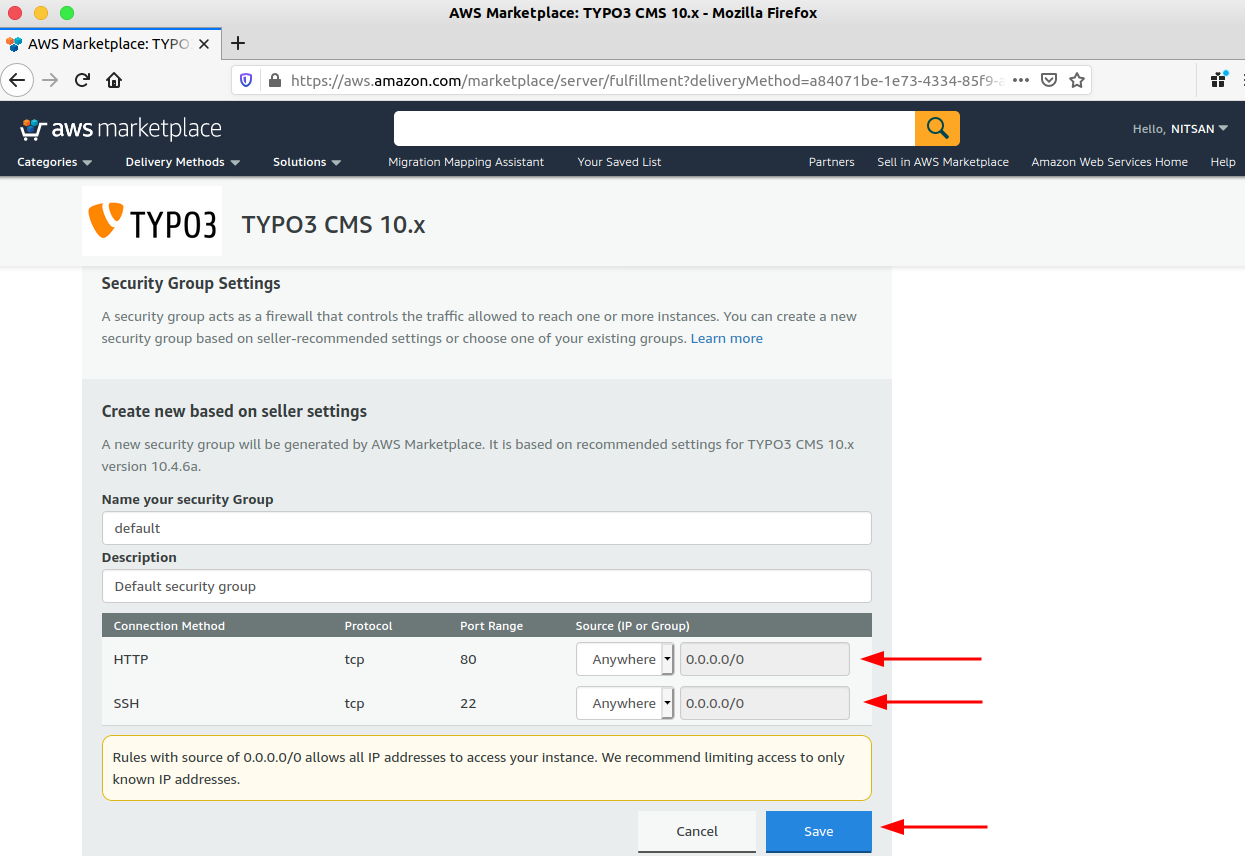Image resolution: width=1245 pixels, height=856 pixels.
Task: Click the macOS-style red close button
Action: [x=15, y=13]
